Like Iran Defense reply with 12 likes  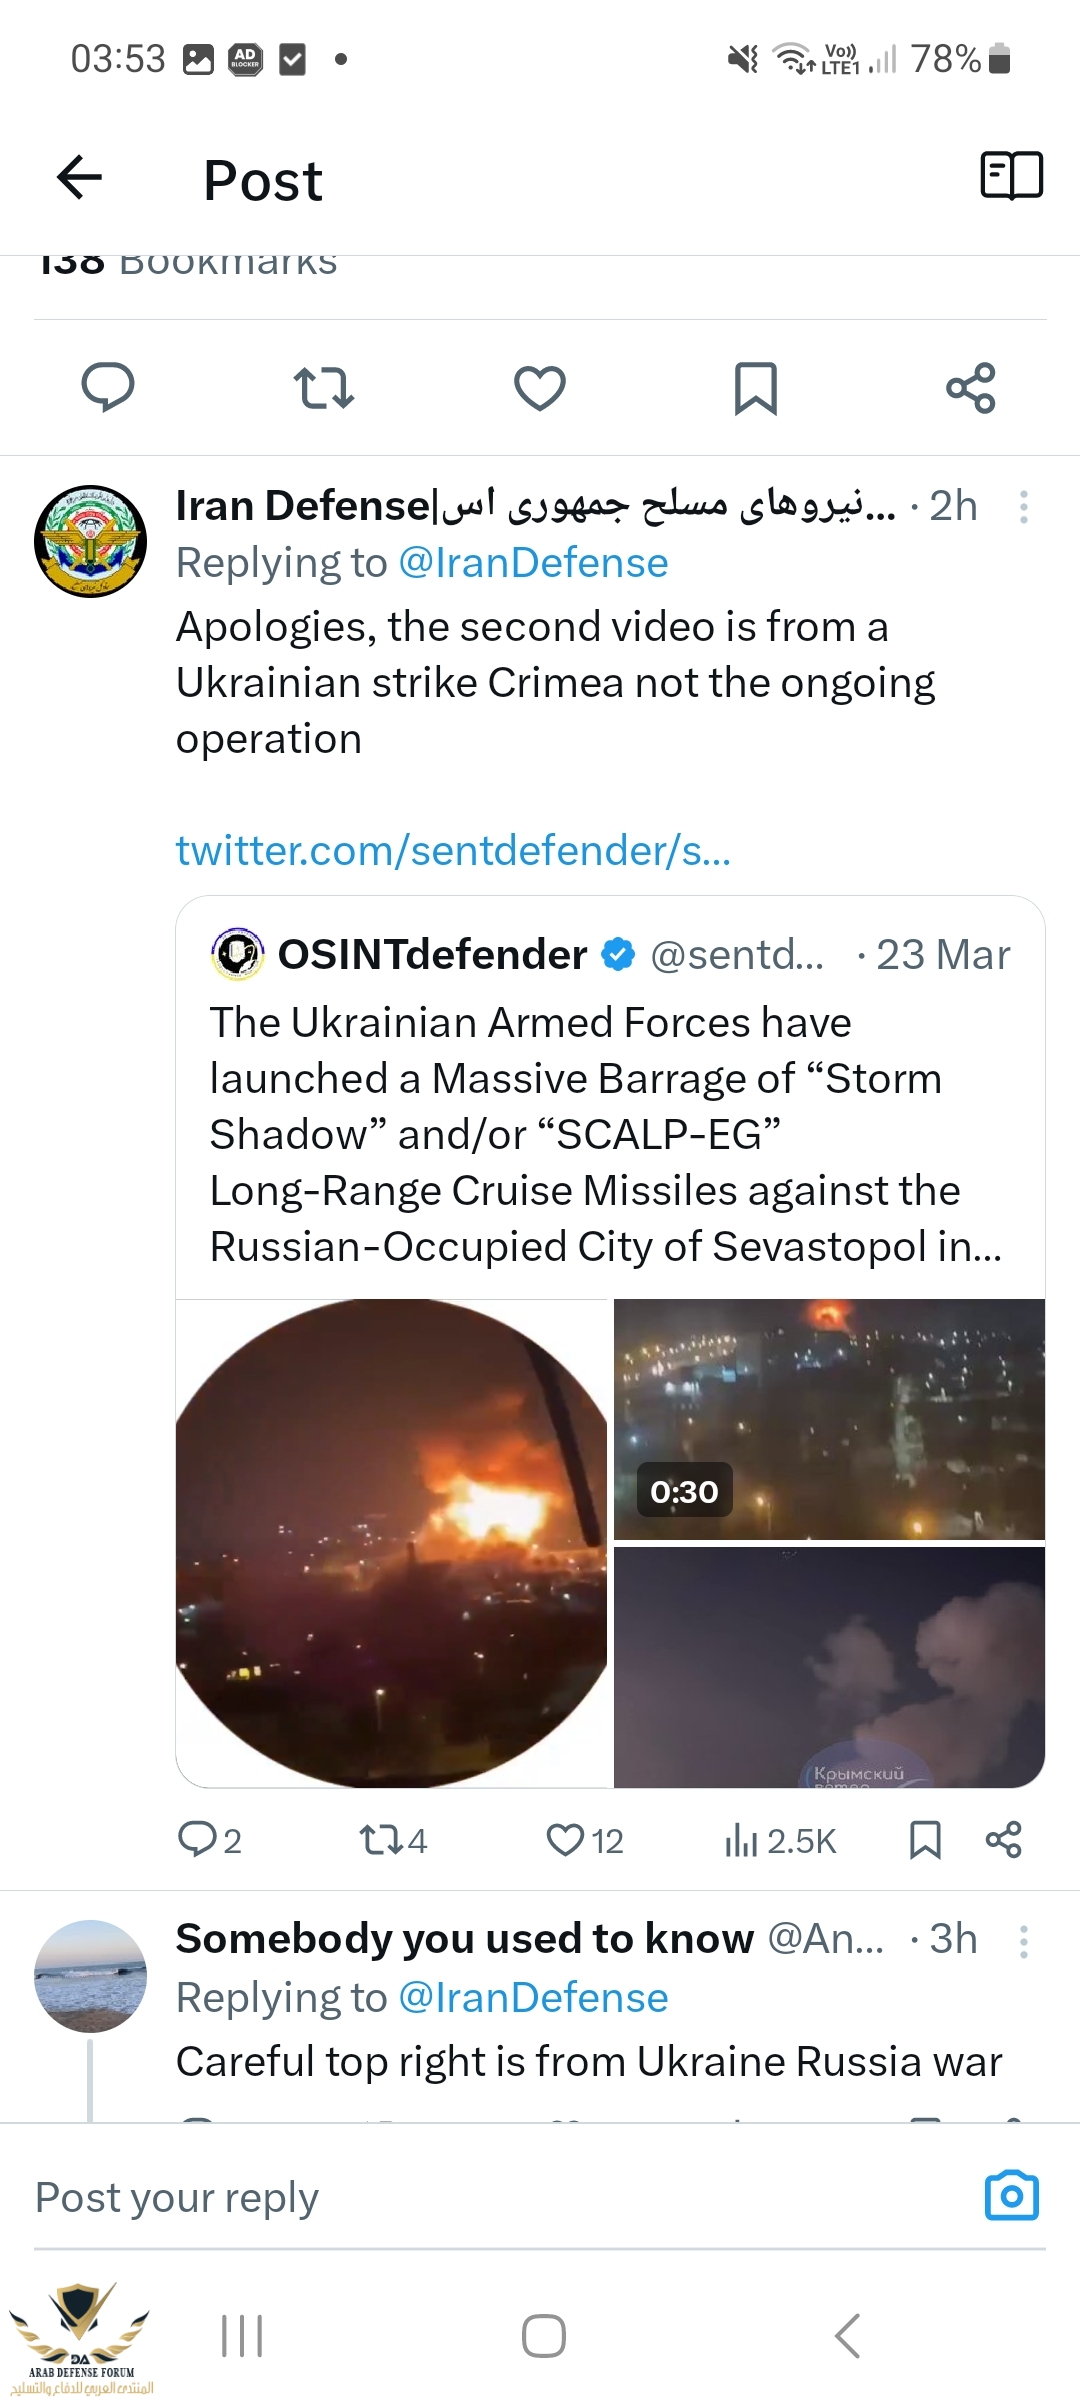(x=585, y=1840)
